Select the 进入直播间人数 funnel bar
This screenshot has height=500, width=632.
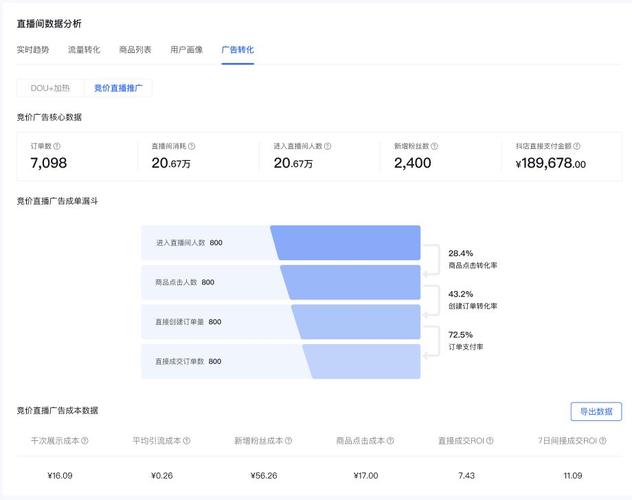click(x=281, y=243)
